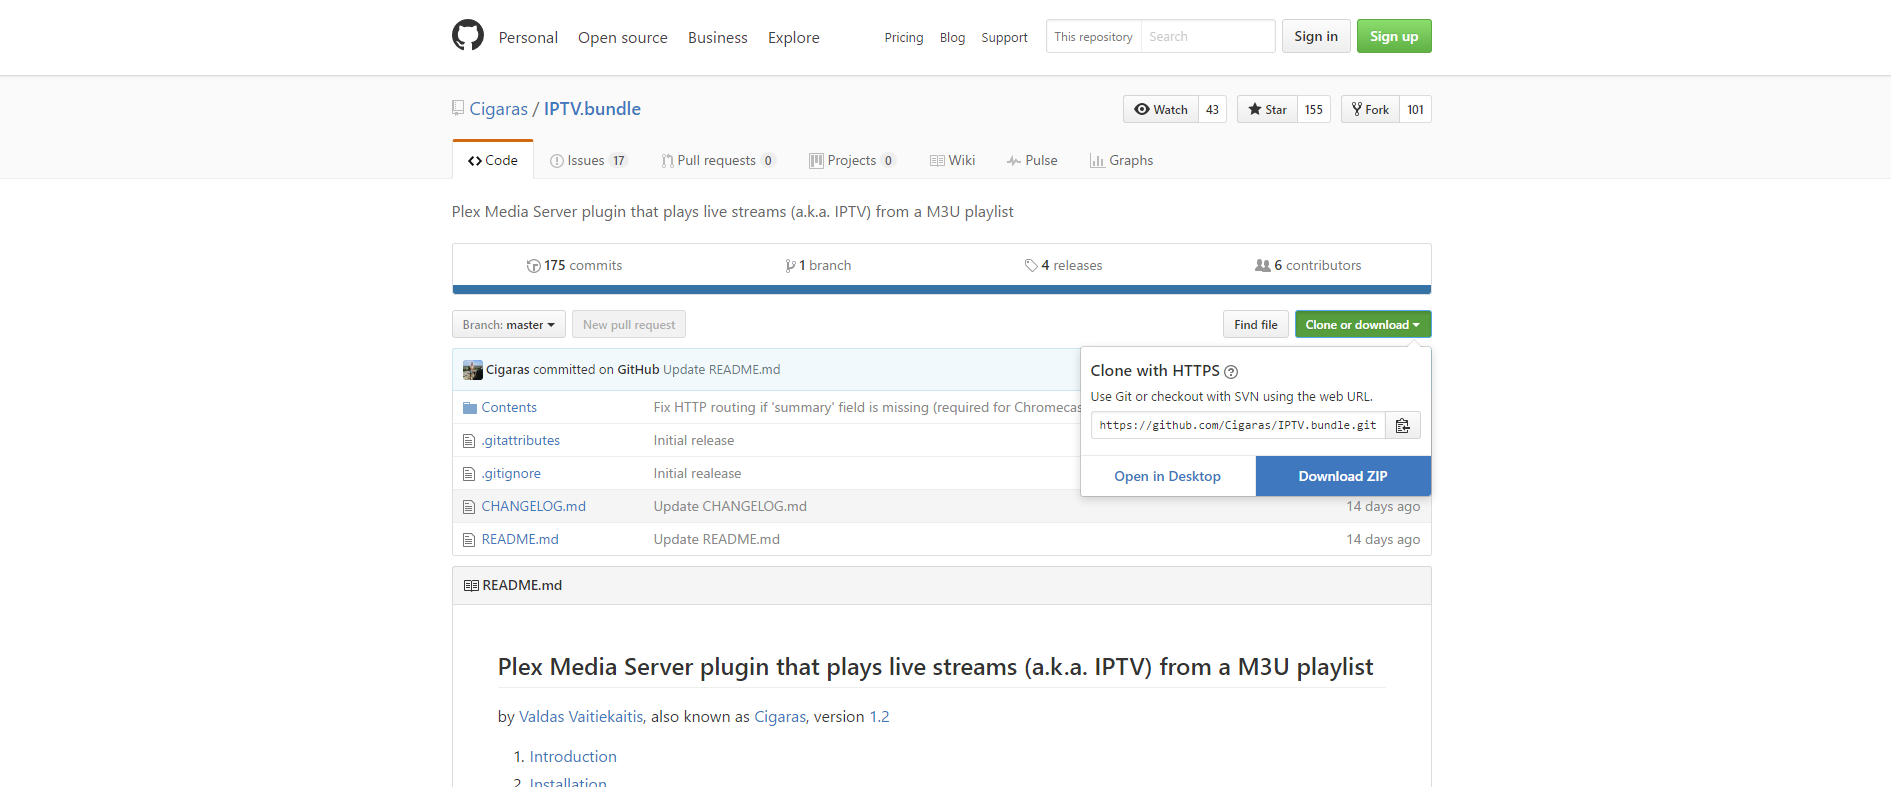
Task: View the 175 commits
Action: click(575, 265)
